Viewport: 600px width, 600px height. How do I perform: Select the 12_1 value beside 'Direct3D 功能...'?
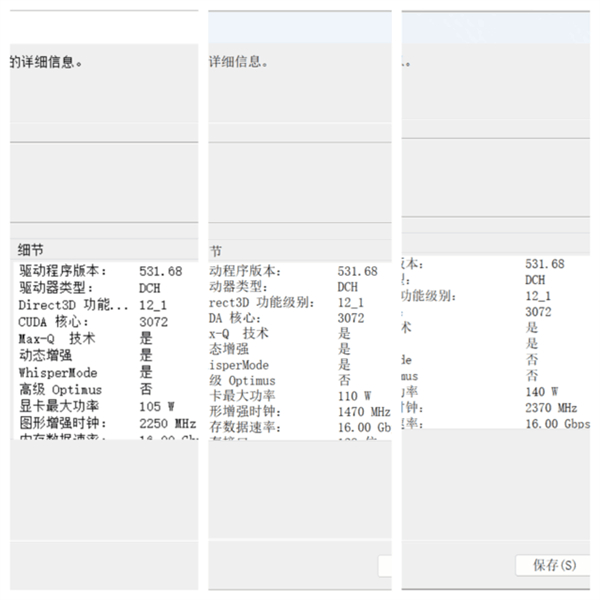tap(153, 305)
